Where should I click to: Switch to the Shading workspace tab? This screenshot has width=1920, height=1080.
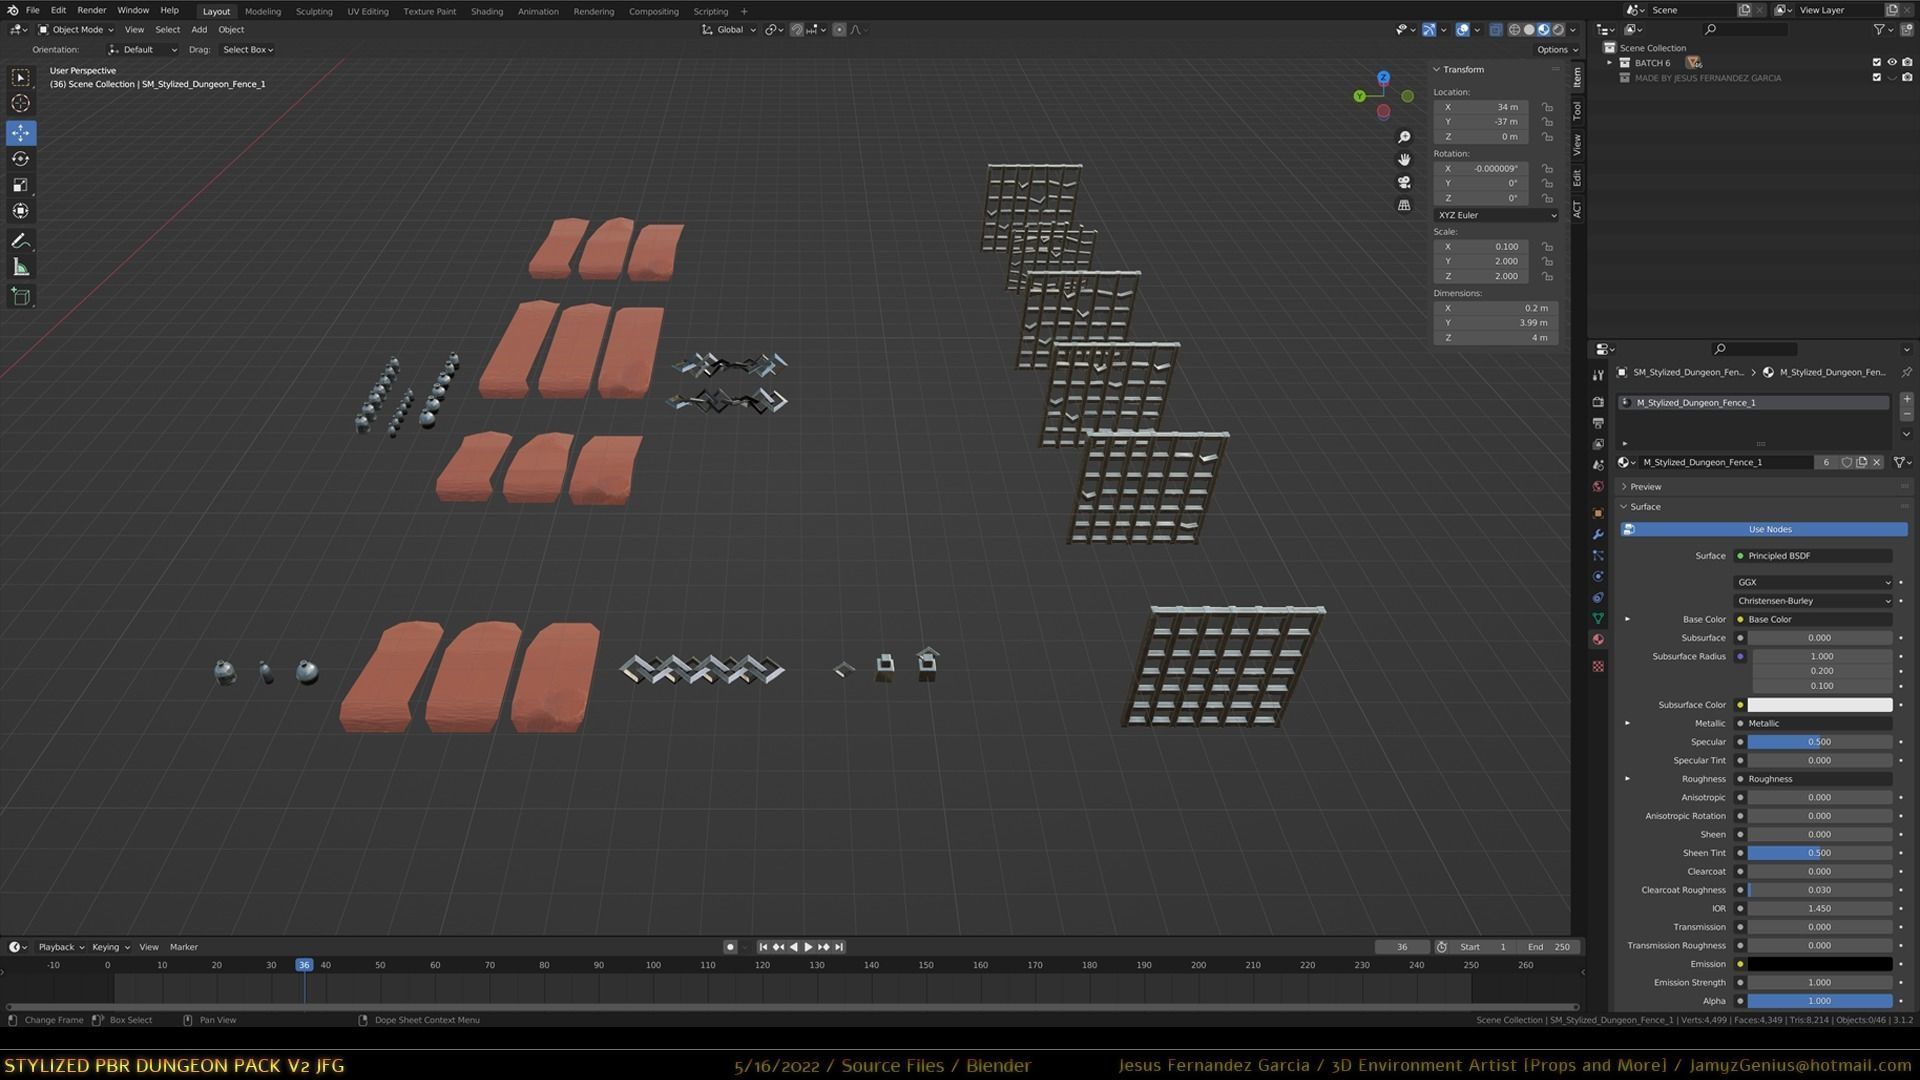click(x=487, y=11)
